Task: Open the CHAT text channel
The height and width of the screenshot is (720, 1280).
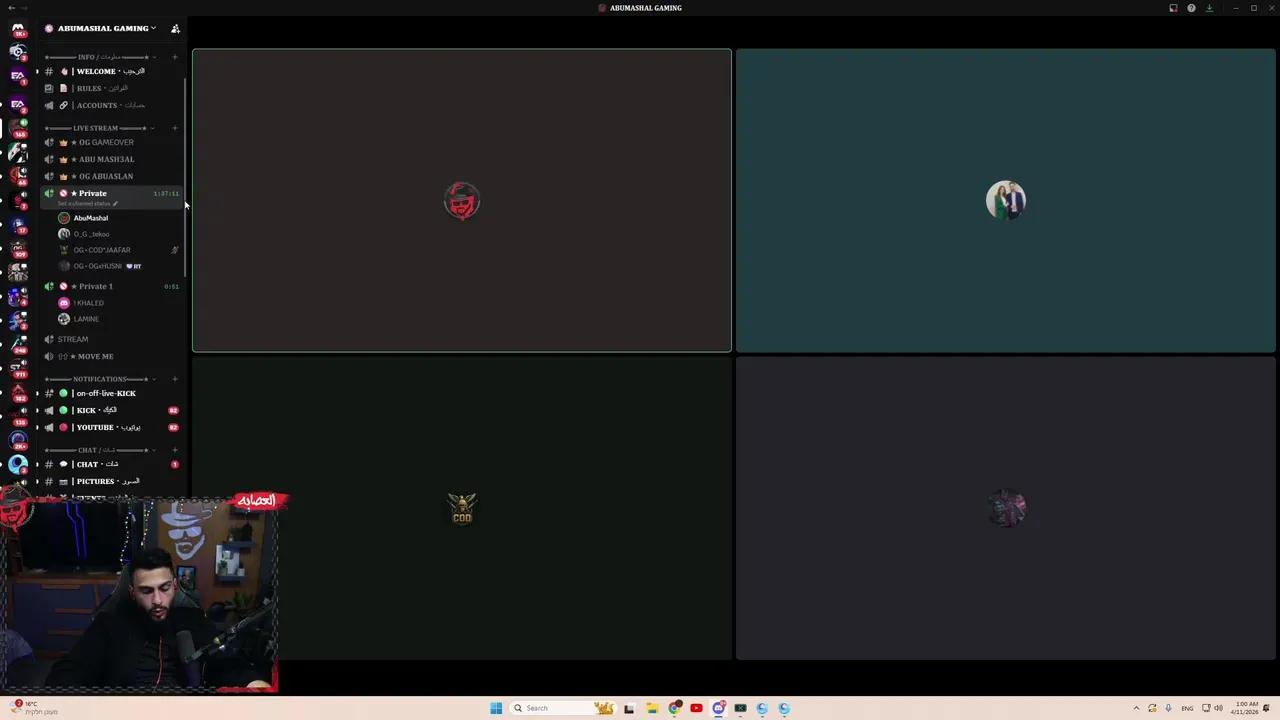Action: (x=111, y=464)
